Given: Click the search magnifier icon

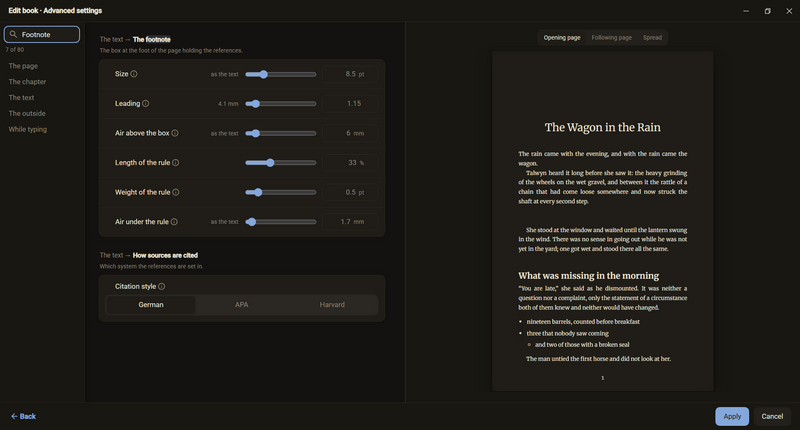Looking at the screenshot, I should tap(13, 34).
